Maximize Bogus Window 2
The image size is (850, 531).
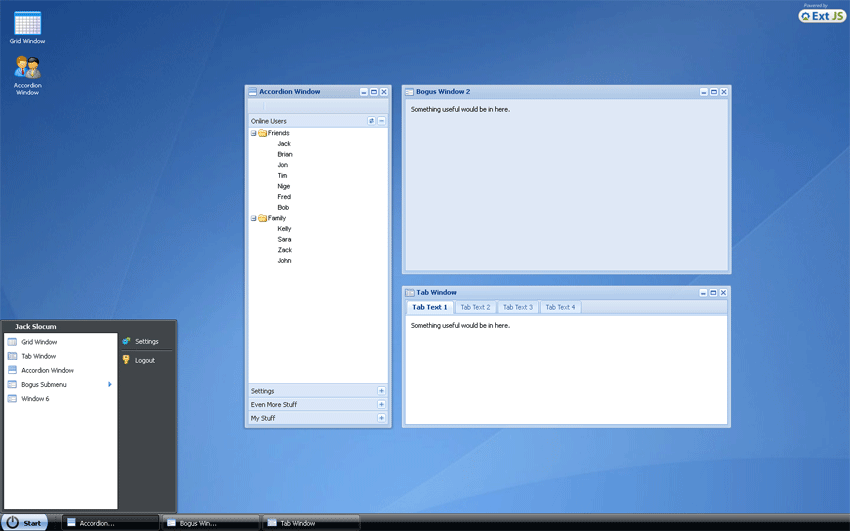pos(713,92)
